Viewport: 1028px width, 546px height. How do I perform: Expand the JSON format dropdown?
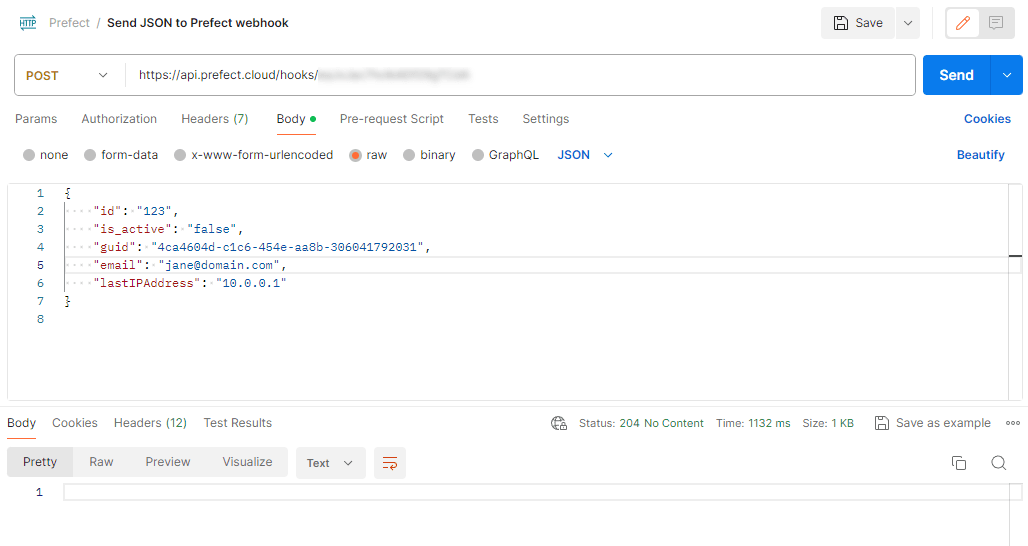pyautogui.click(x=585, y=155)
